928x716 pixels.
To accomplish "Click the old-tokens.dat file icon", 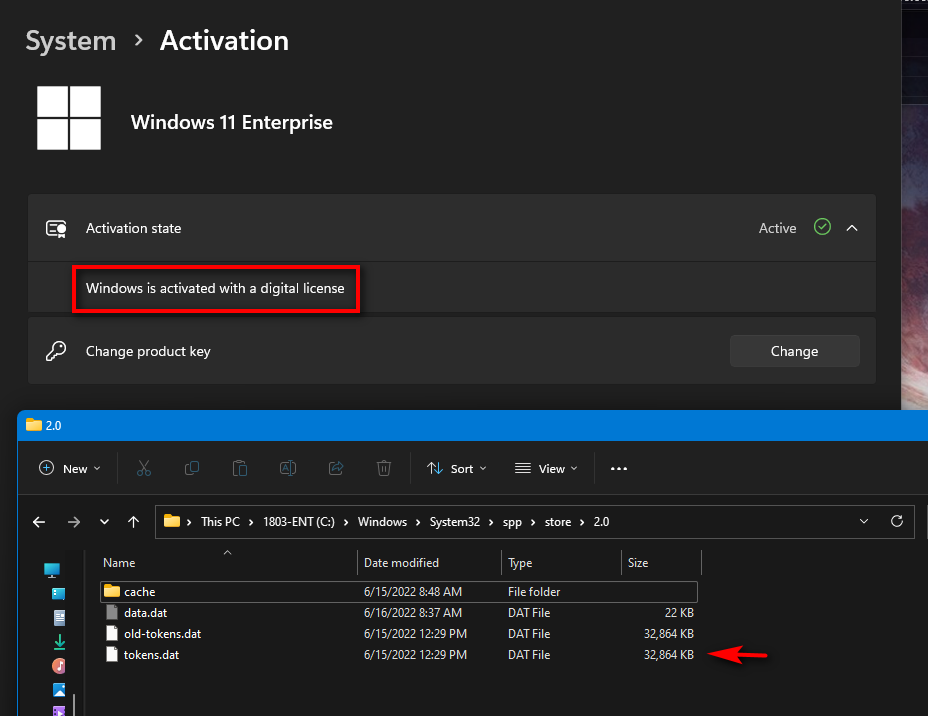I will pyautogui.click(x=112, y=634).
